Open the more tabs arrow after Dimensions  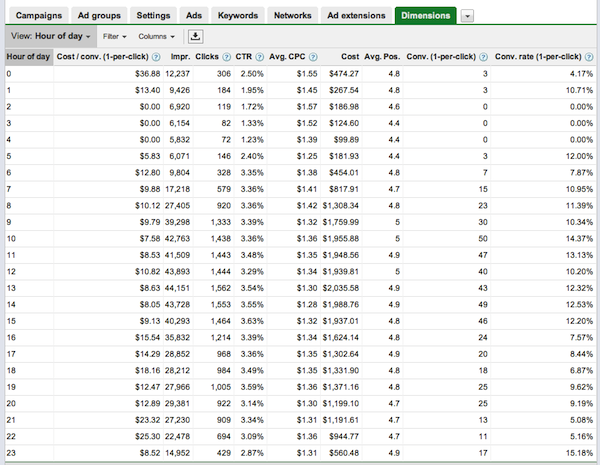467,16
